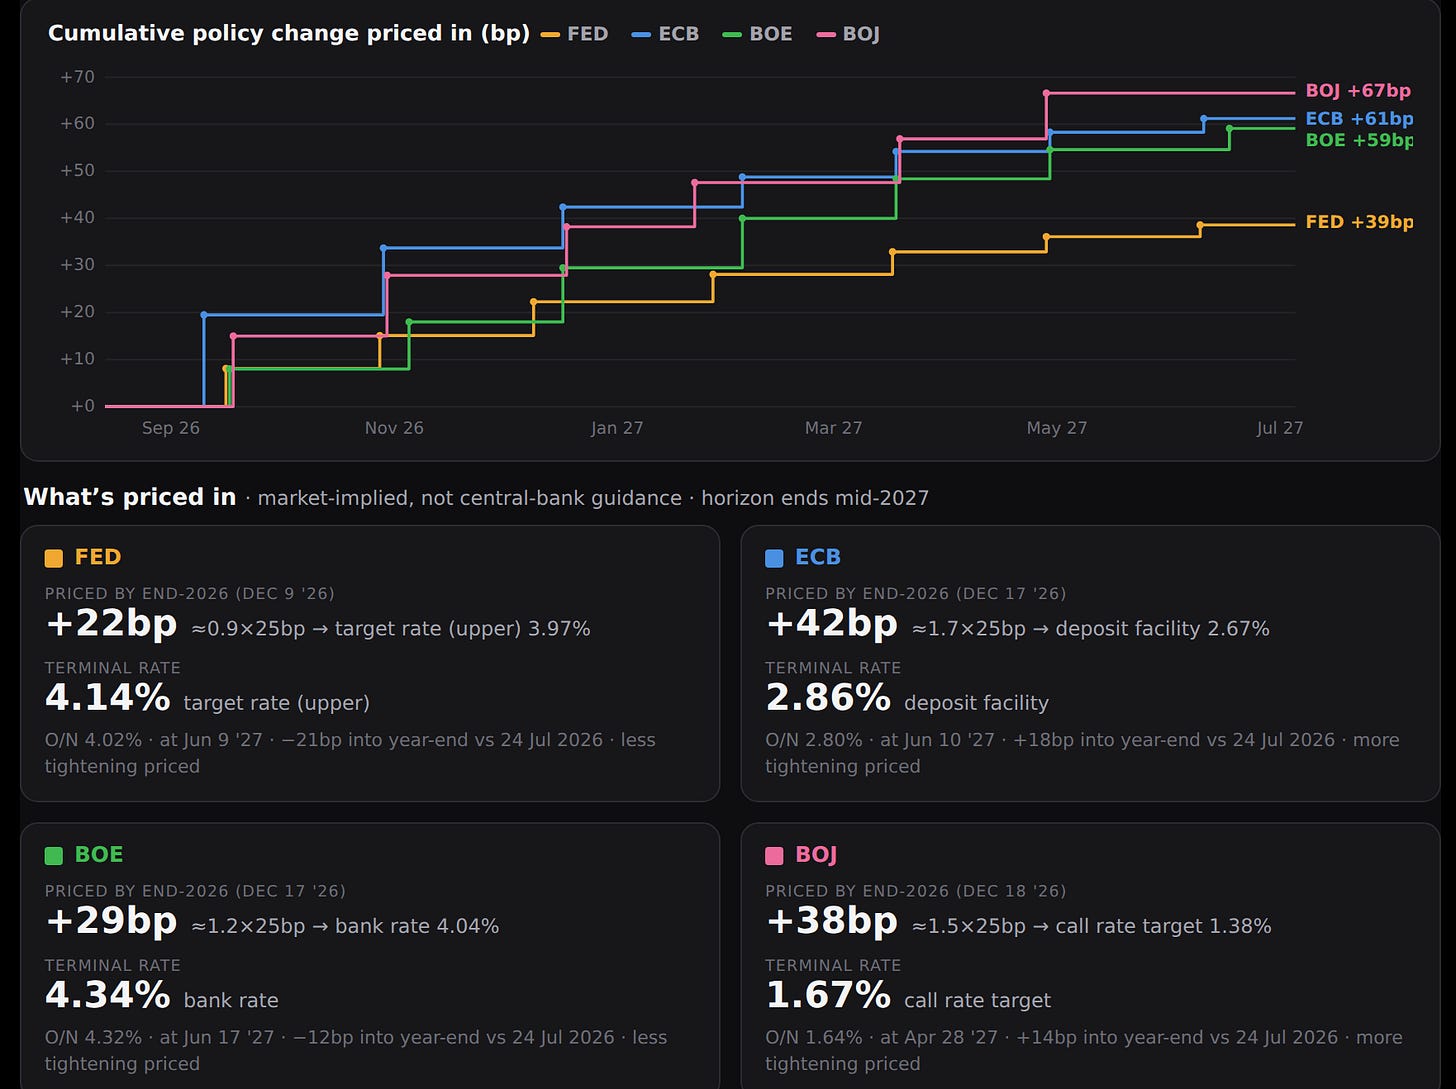Click the 'Jan 27' x-axis label
Viewport: 1456px width, 1089px height.
coord(617,428)
